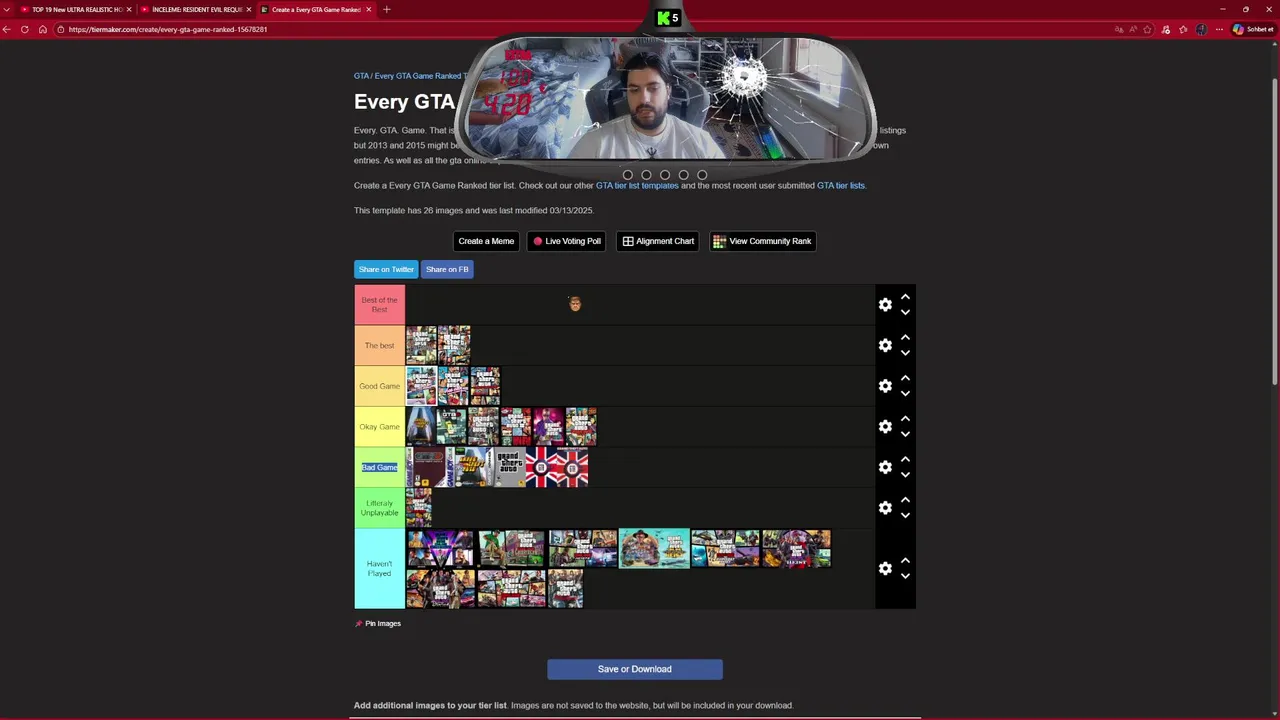Select the Good Game yellow label
The image size is (1280, 720).
click(x=379, y=386)
